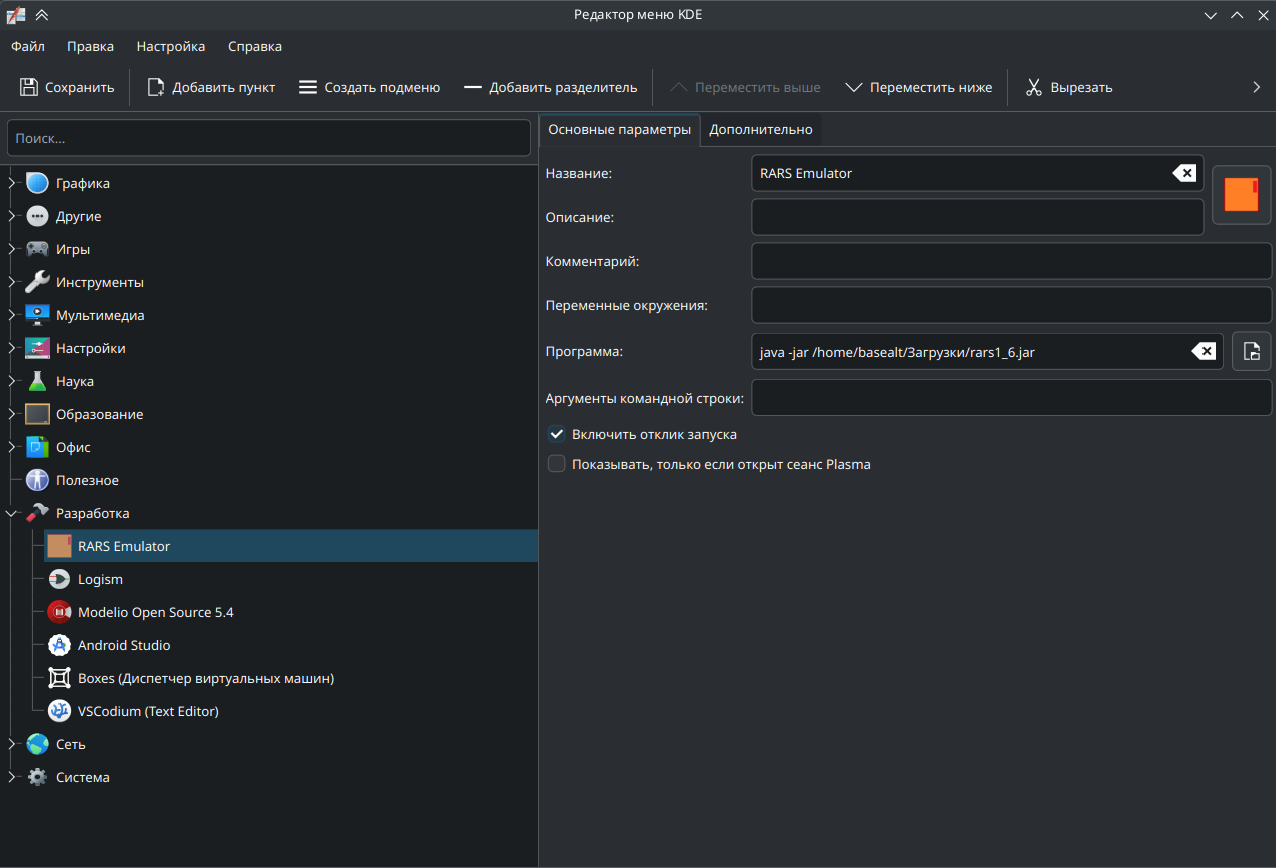Screen dimensions: 1276x868
Task: Expand the Офис category arrow
Action: 12,447
